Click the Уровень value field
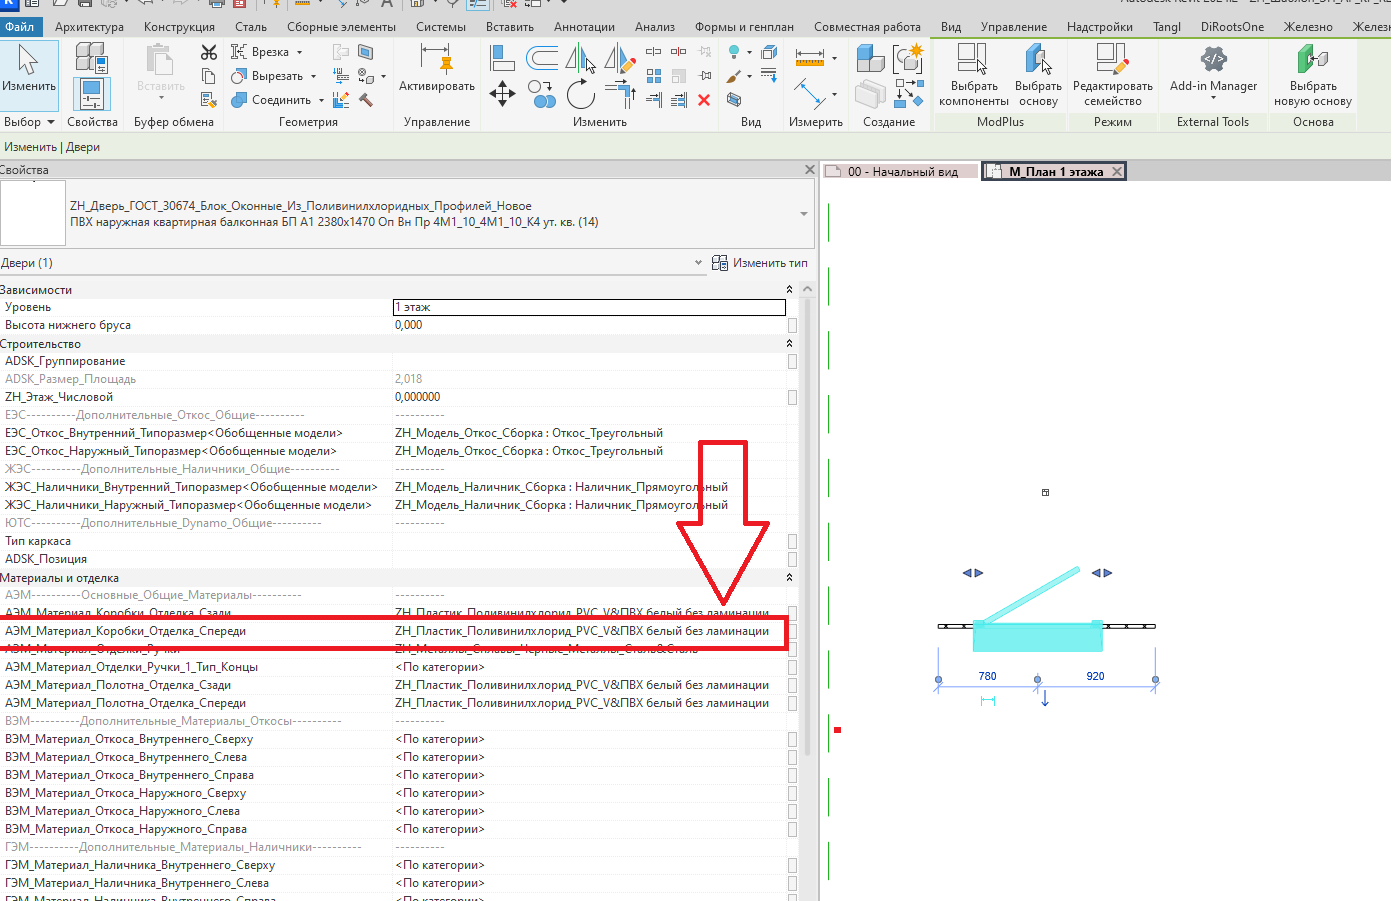The image size is (1399, 901). pyautogui.click(x=590, y=307)
